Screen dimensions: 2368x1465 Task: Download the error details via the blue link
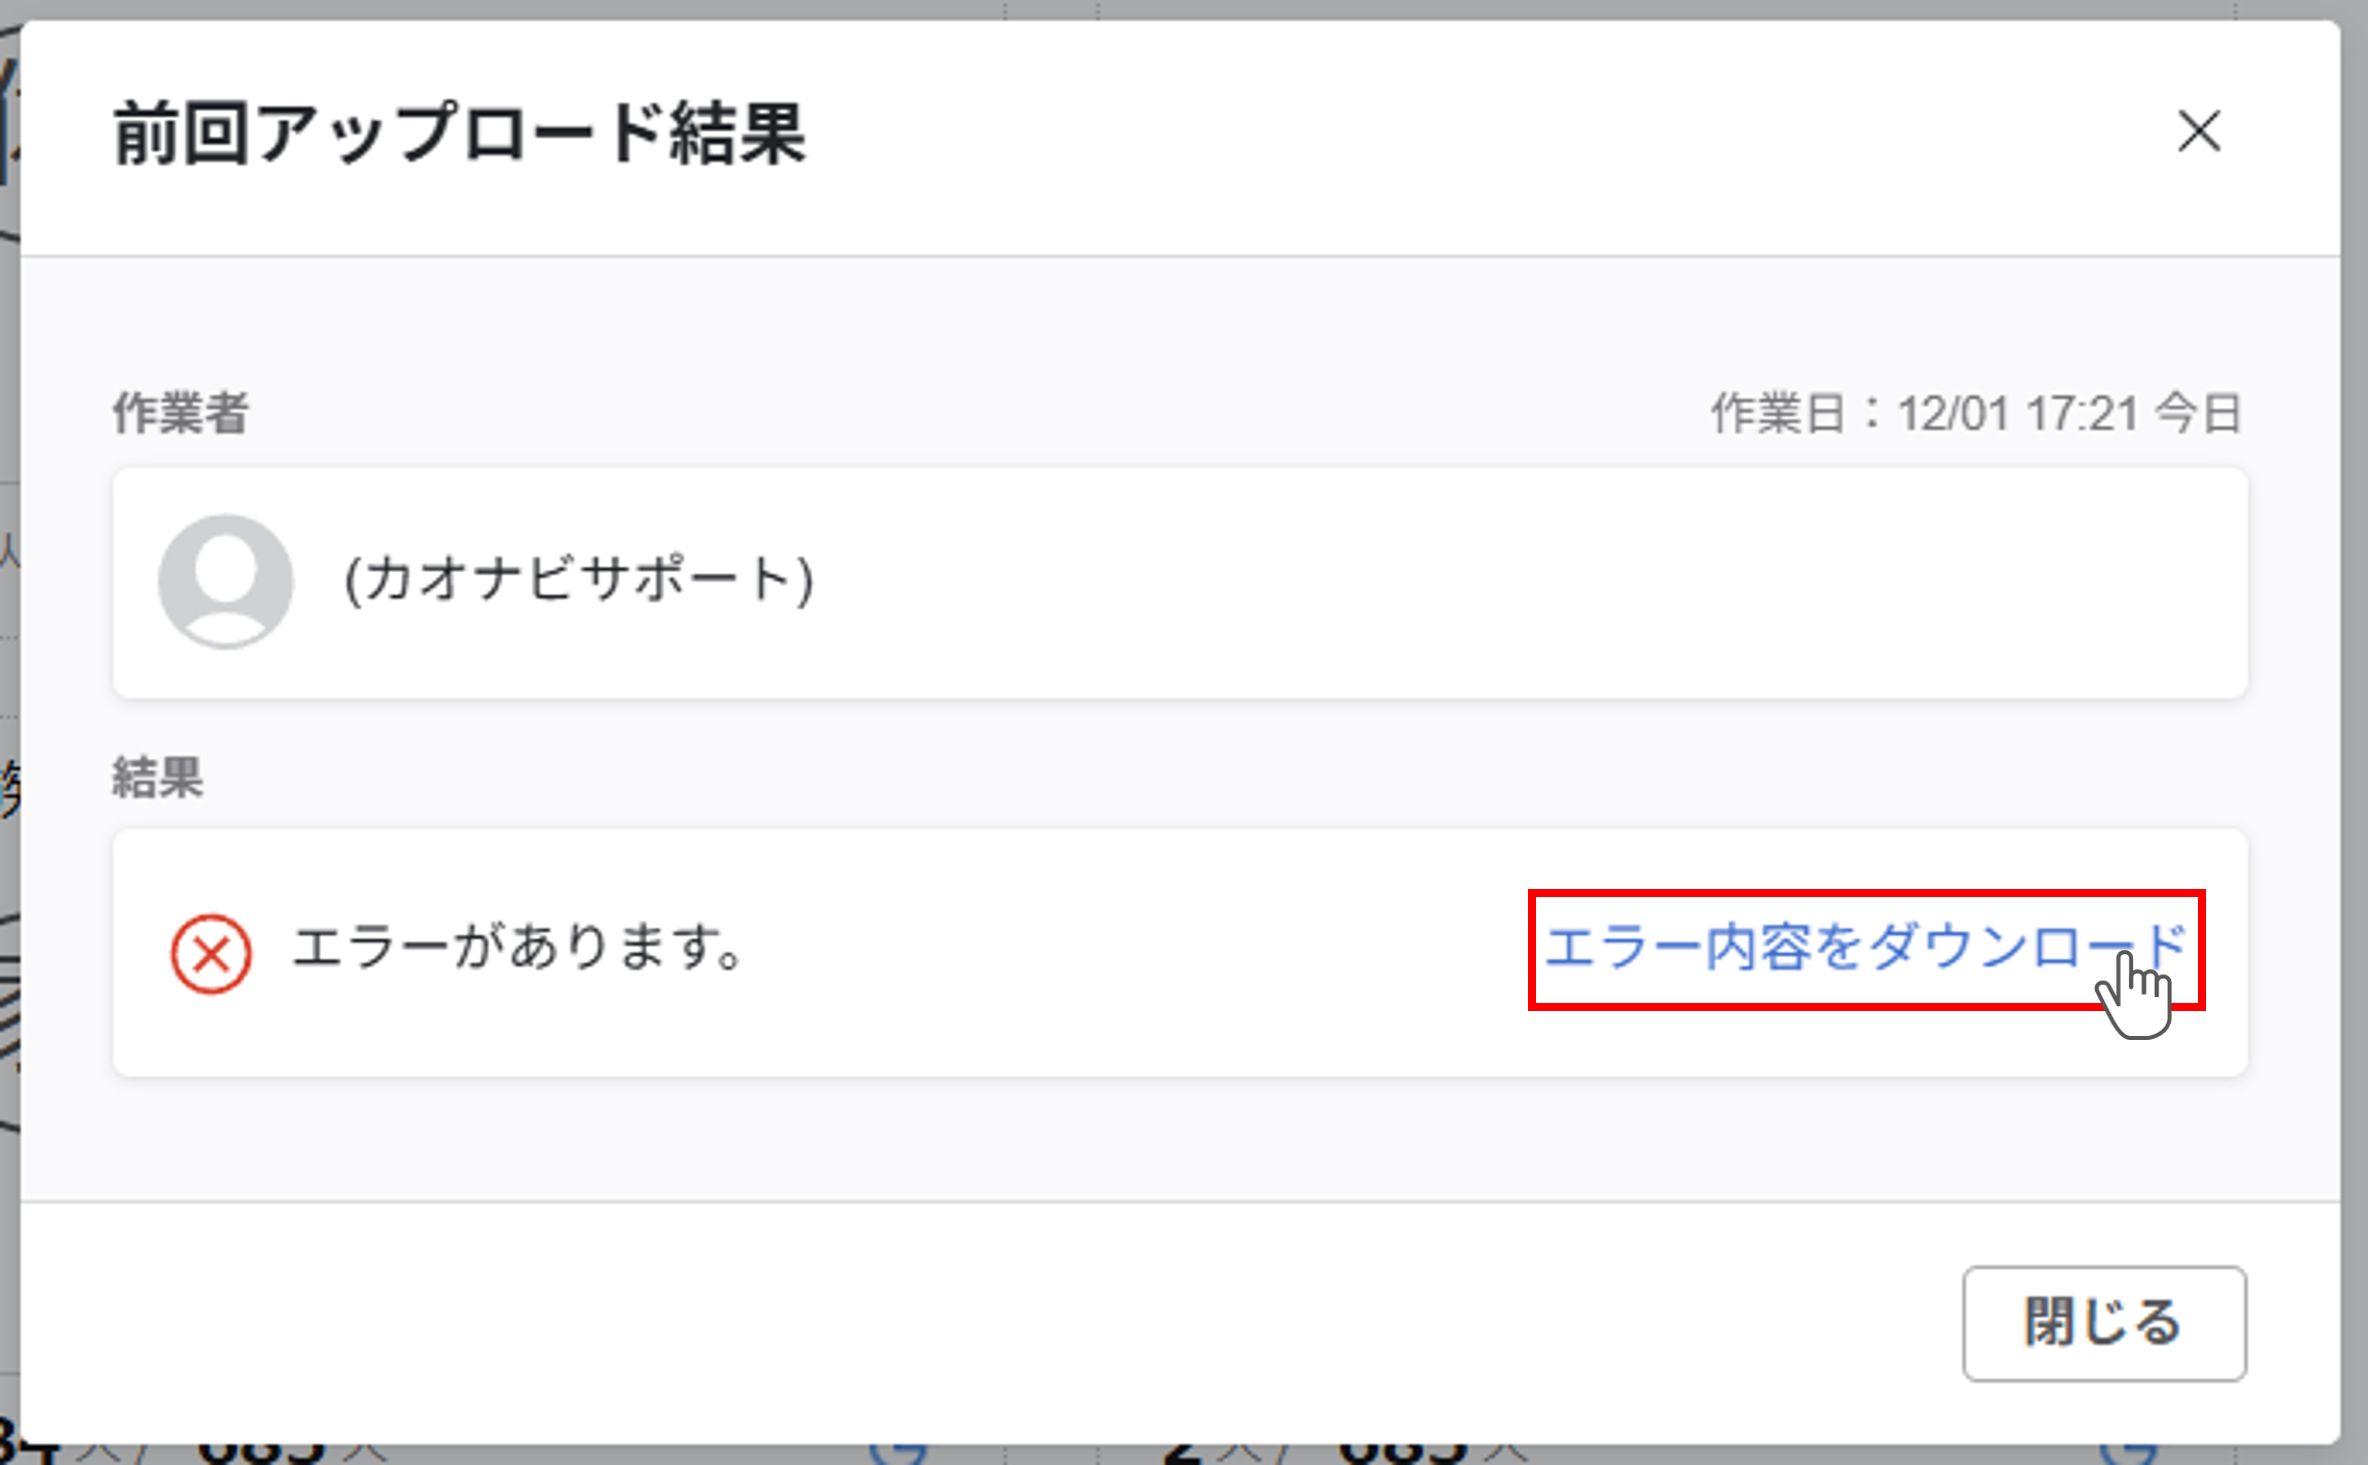pos(1864,948)
